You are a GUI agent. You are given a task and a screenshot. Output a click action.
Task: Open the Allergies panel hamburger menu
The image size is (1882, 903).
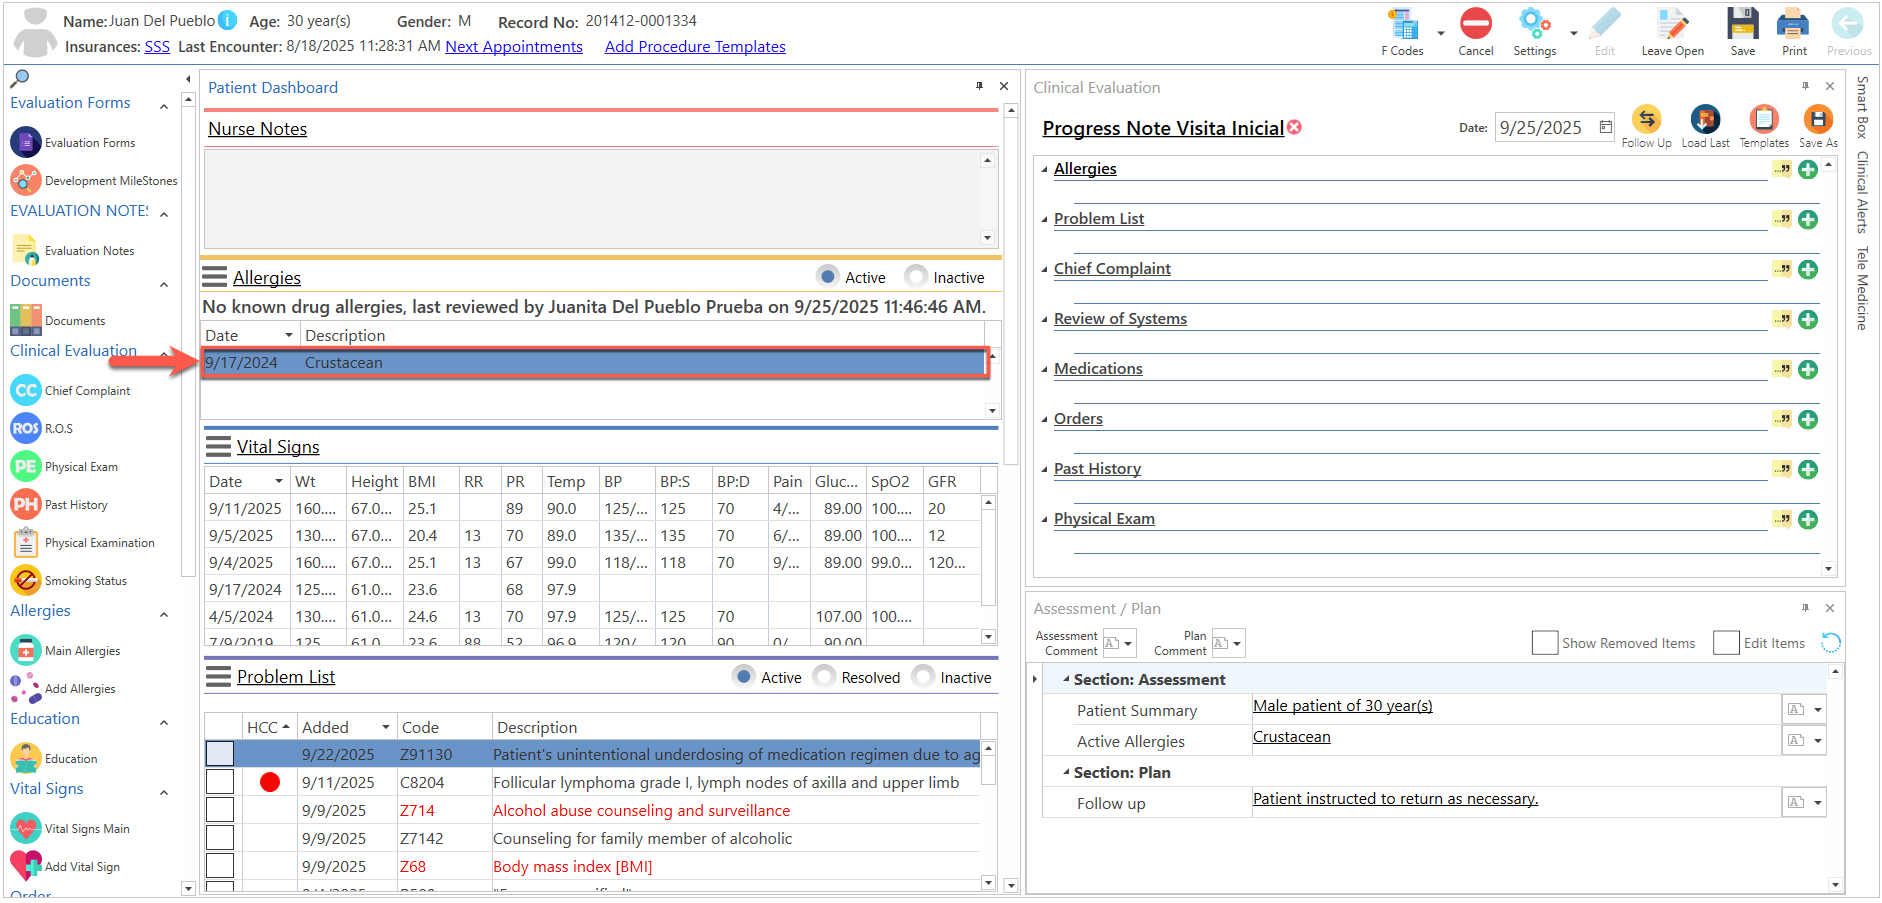pos(215,277)
